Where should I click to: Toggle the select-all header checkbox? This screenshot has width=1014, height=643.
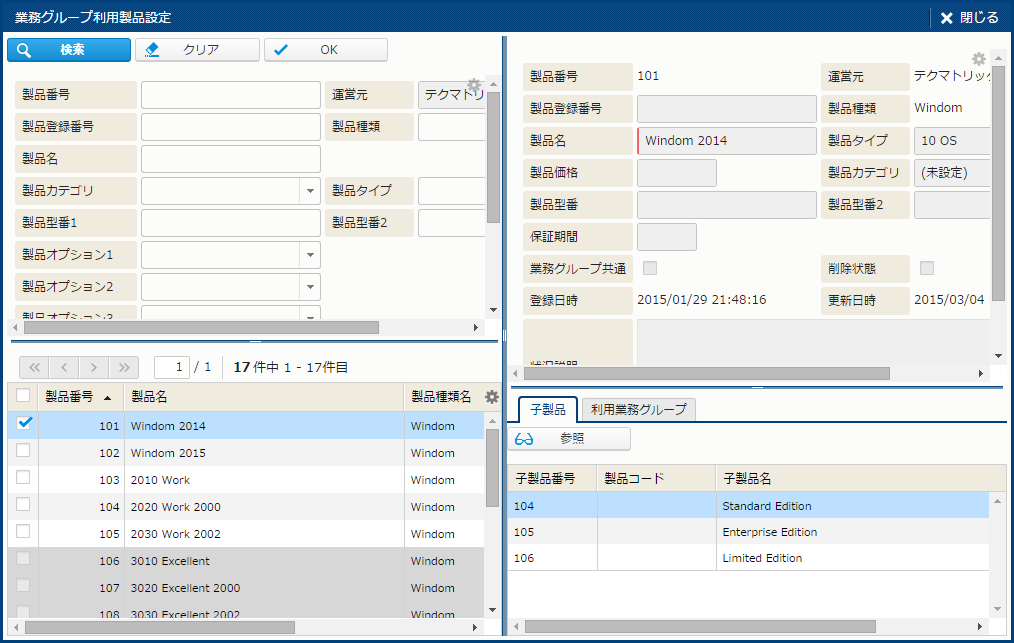[x=23, y=396]
